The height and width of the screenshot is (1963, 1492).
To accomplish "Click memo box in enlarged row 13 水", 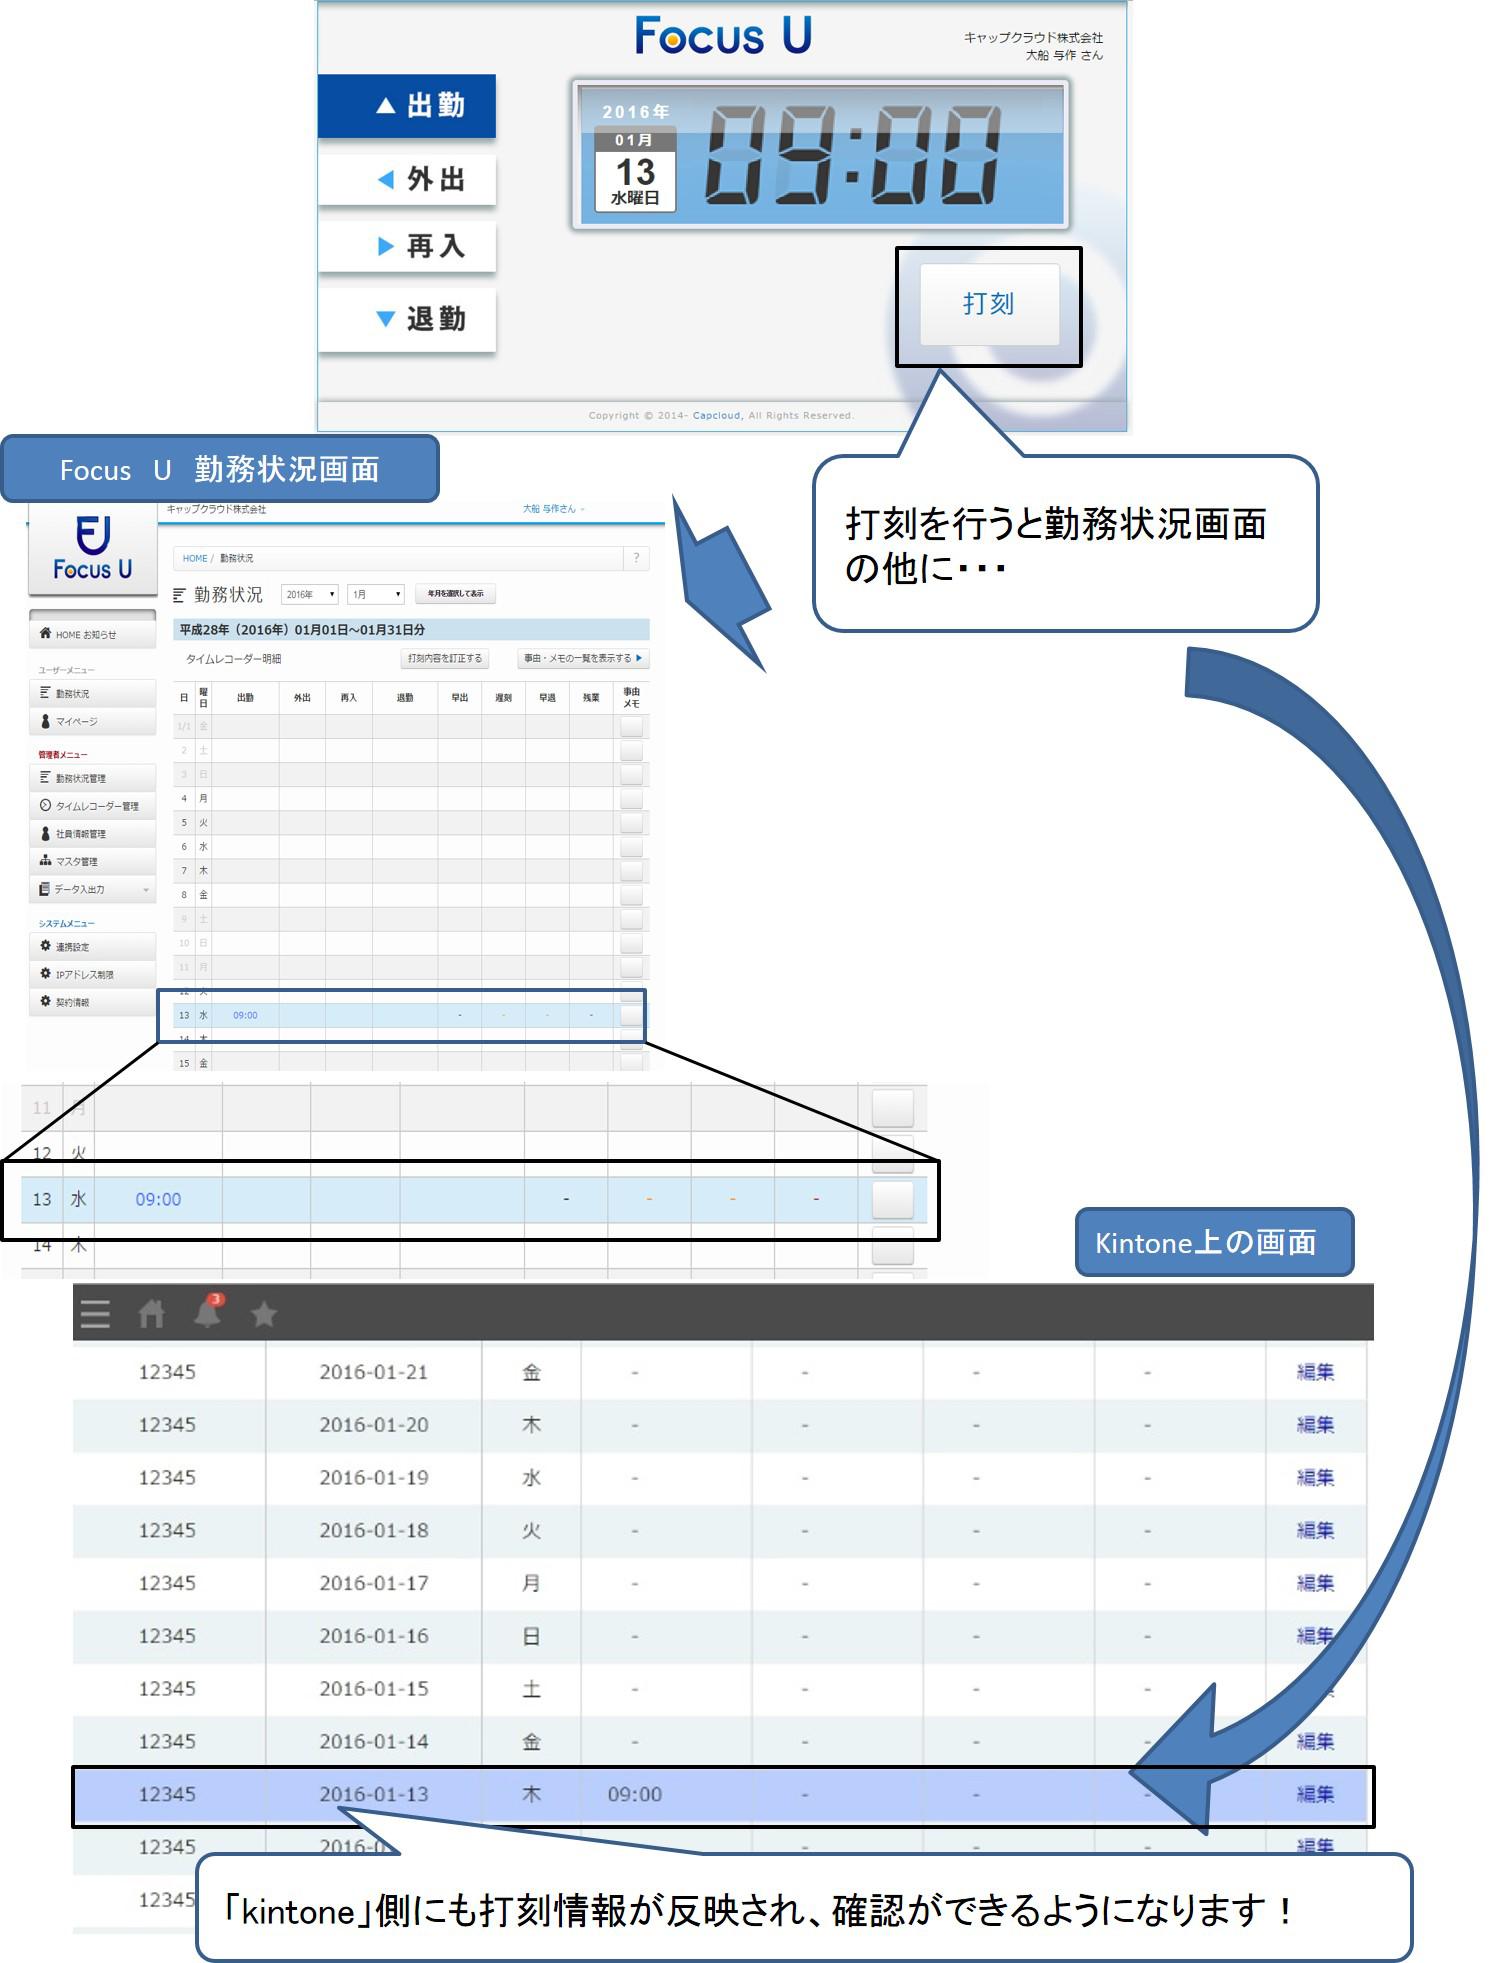I will pyautogui.click(x=893, y=1199).
